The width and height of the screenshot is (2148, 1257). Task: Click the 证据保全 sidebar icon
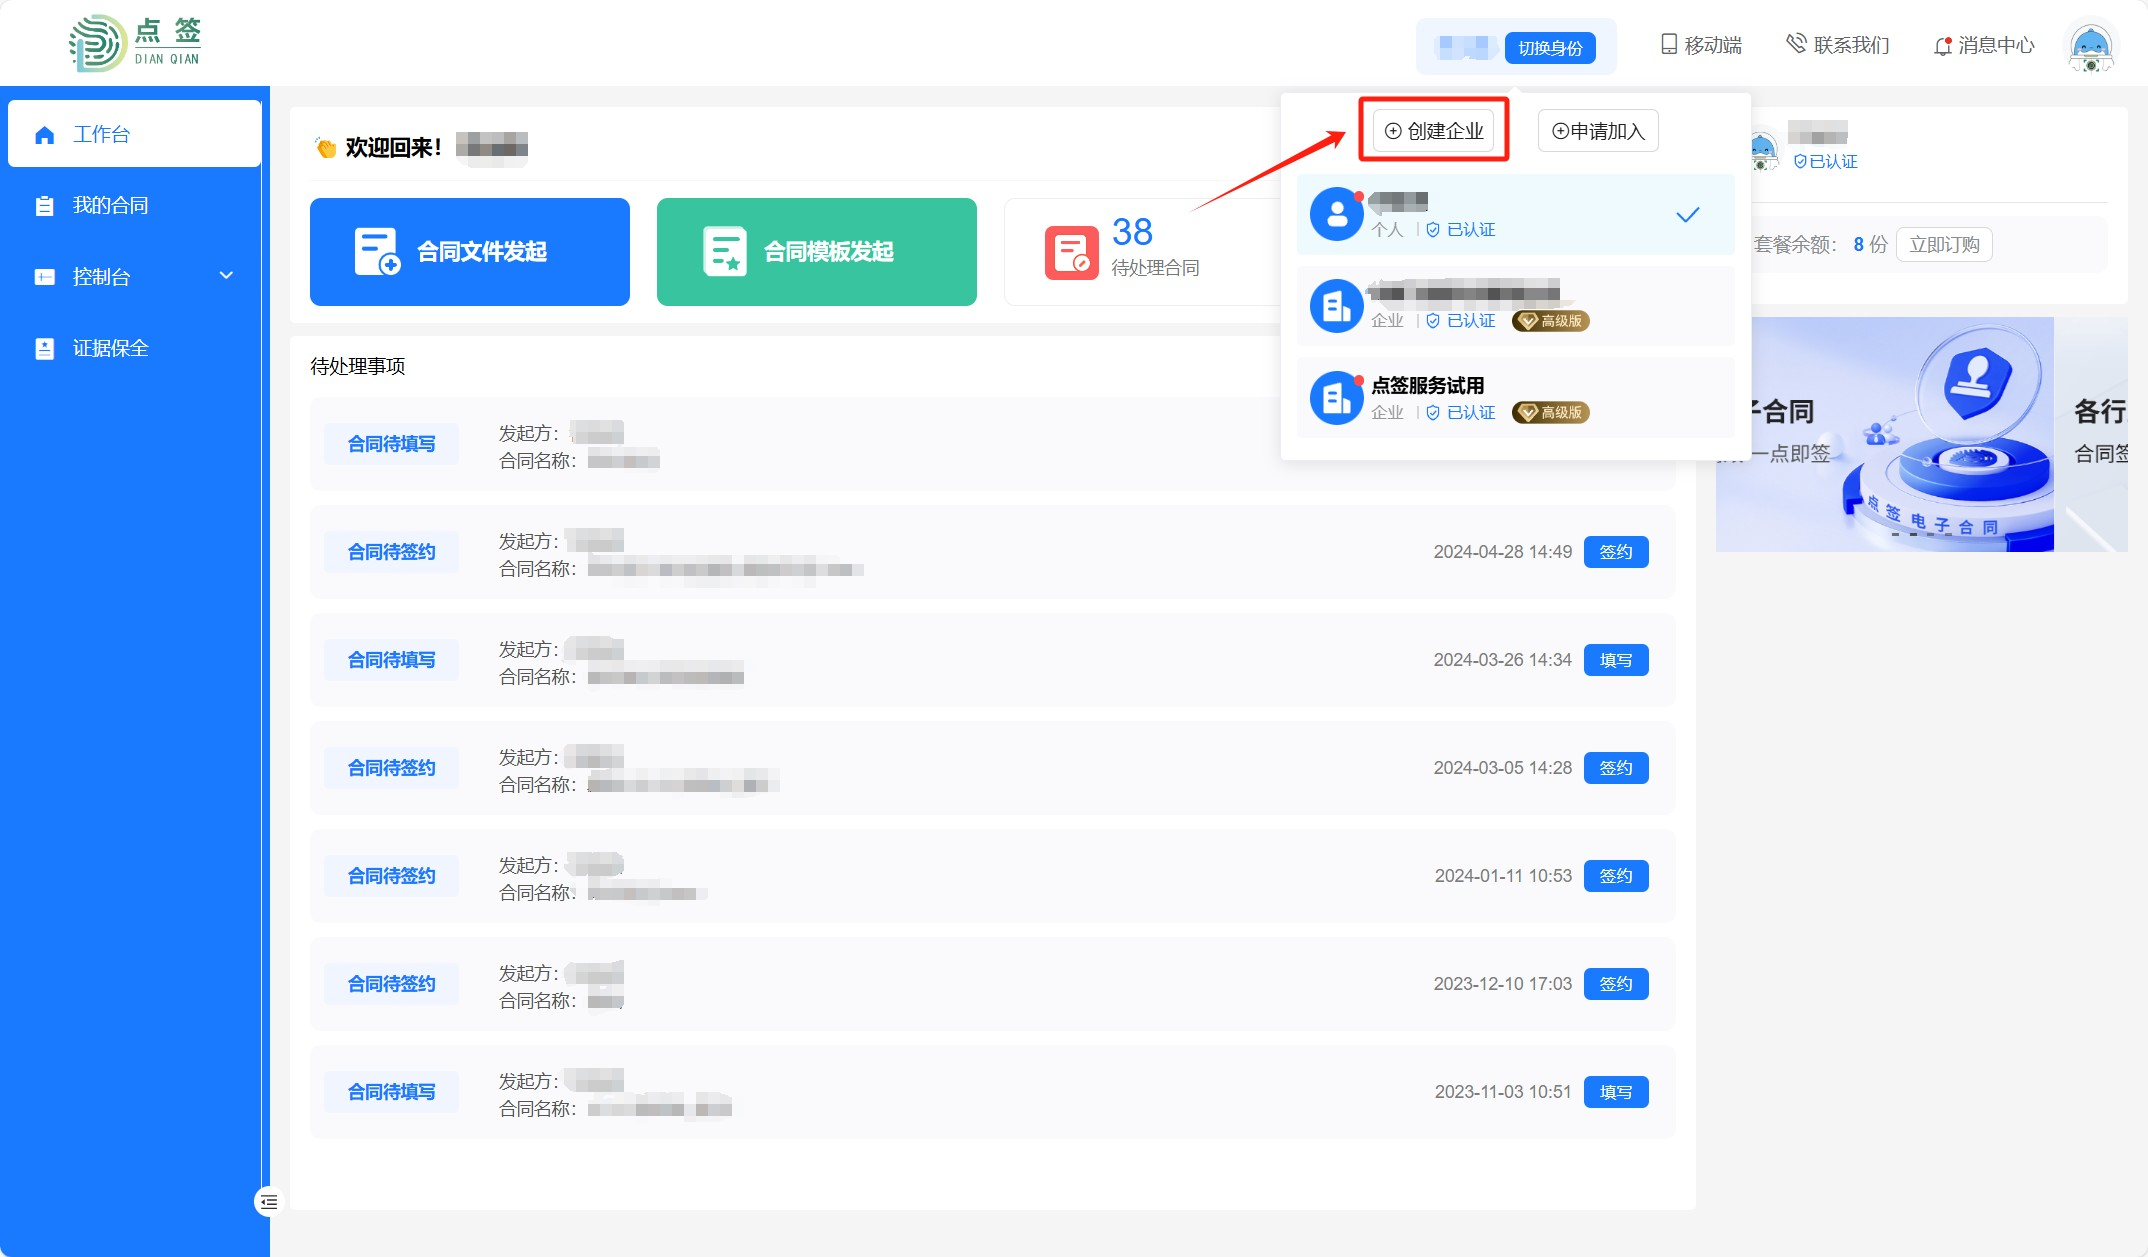44,348
